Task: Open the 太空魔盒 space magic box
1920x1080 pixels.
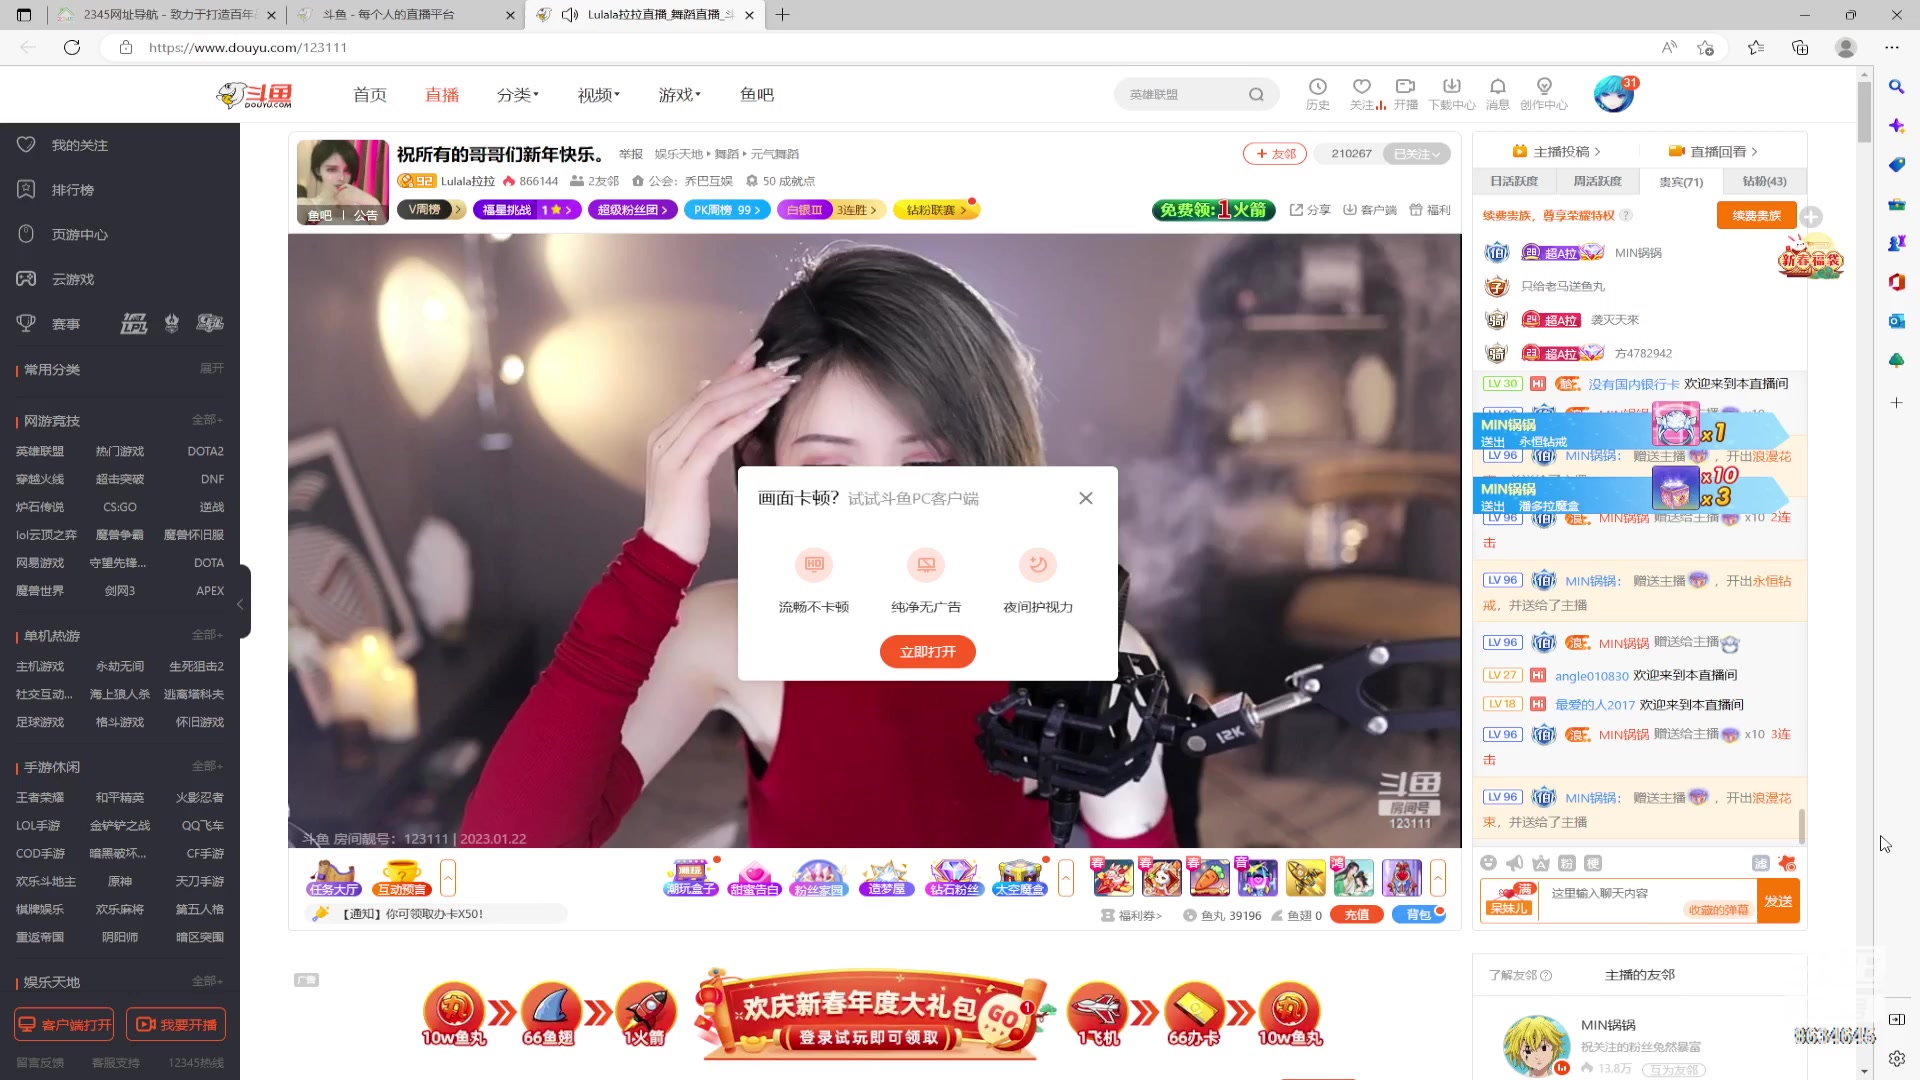Action: click(1020, 877)
